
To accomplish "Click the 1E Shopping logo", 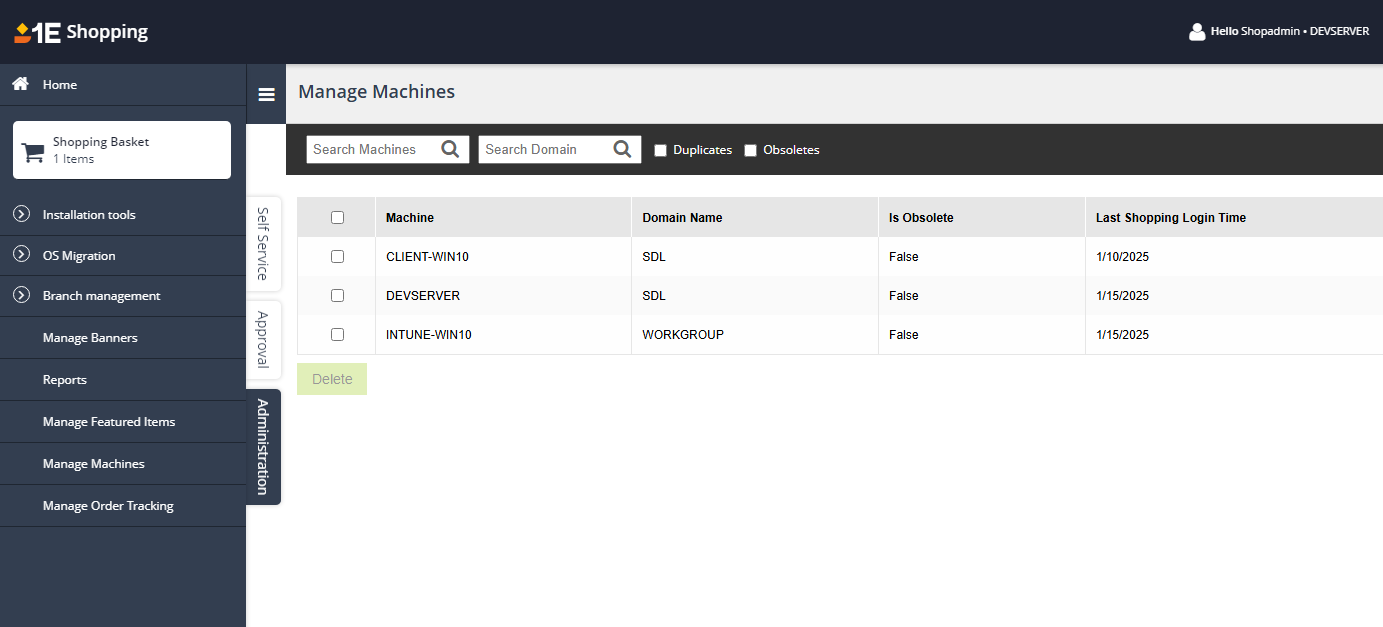I will coord(81,32).
